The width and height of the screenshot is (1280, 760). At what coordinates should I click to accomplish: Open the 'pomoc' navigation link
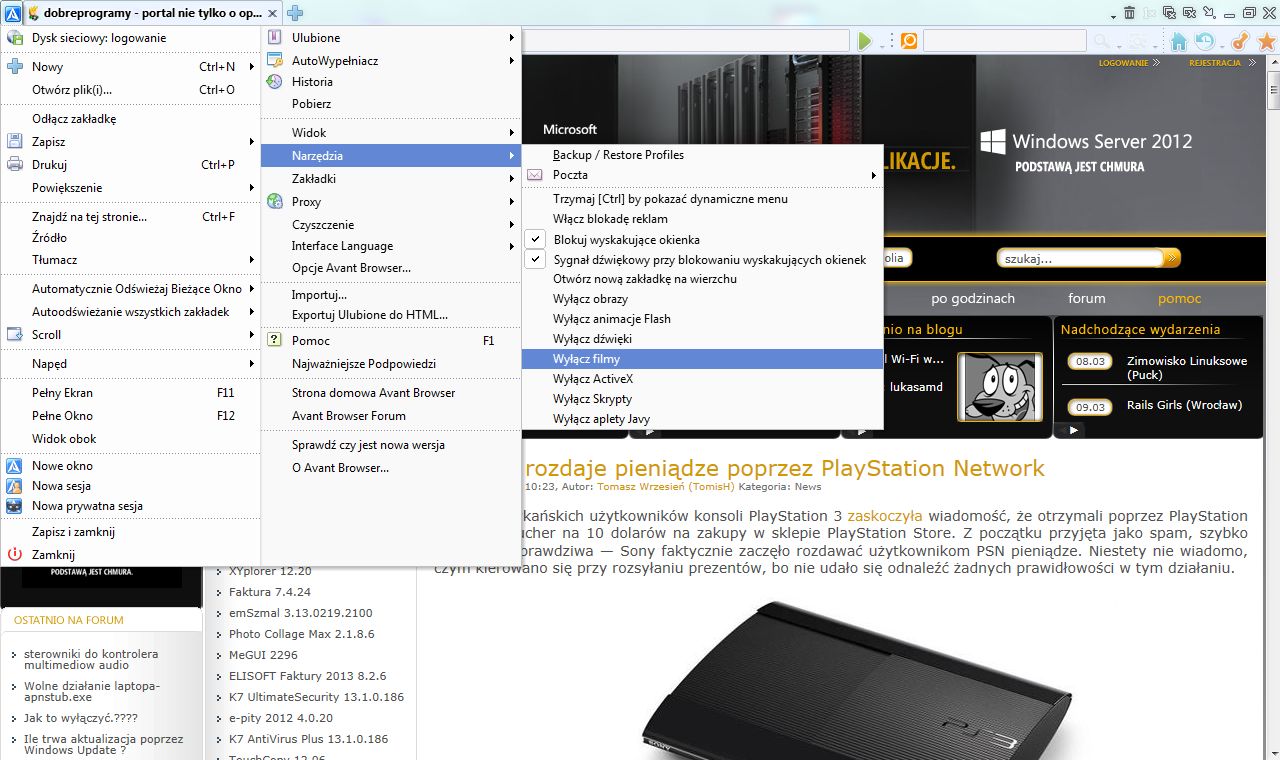pos(1180,298)
